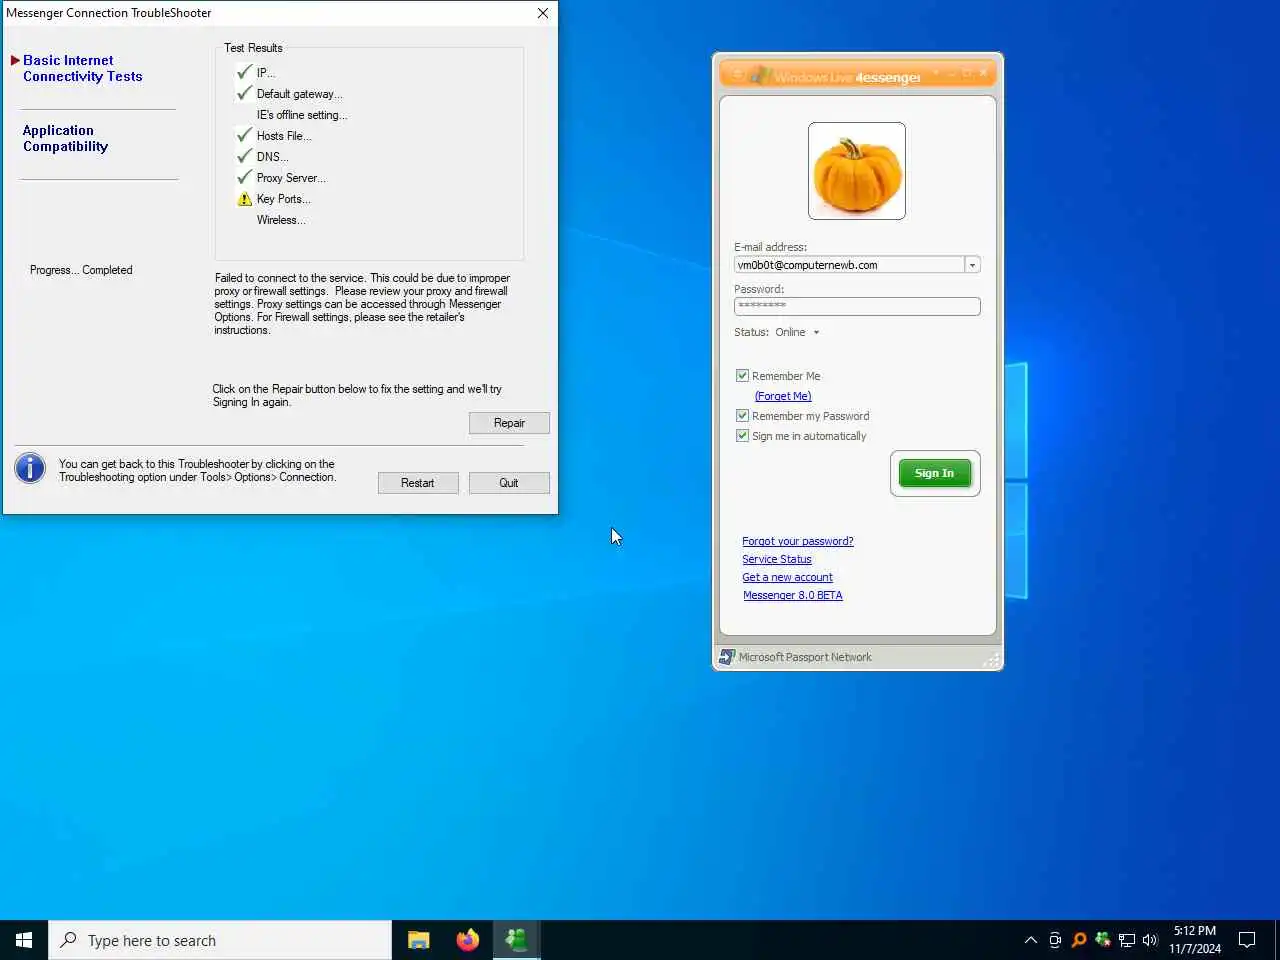Click the "Key Ports..." result text
This screenshot has height=960, width=1280.
click(x=283, y=199)
